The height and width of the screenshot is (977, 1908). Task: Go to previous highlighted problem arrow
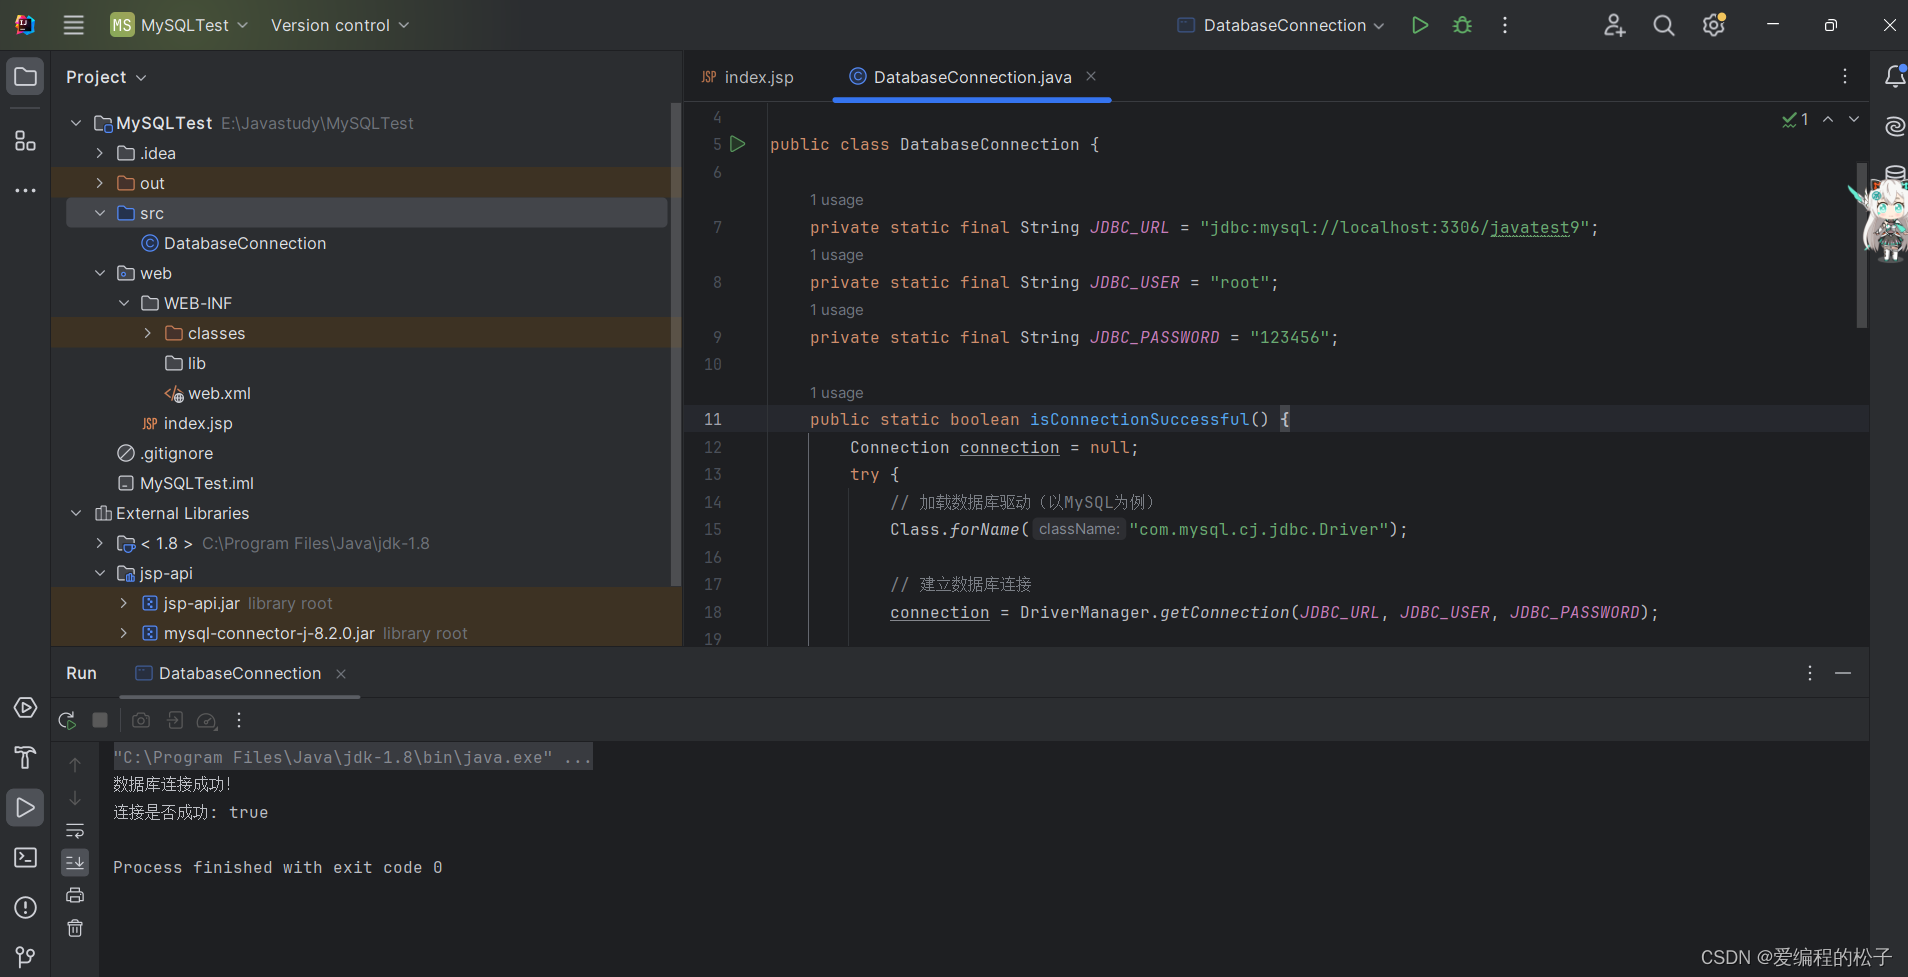tap(1828, 119)
